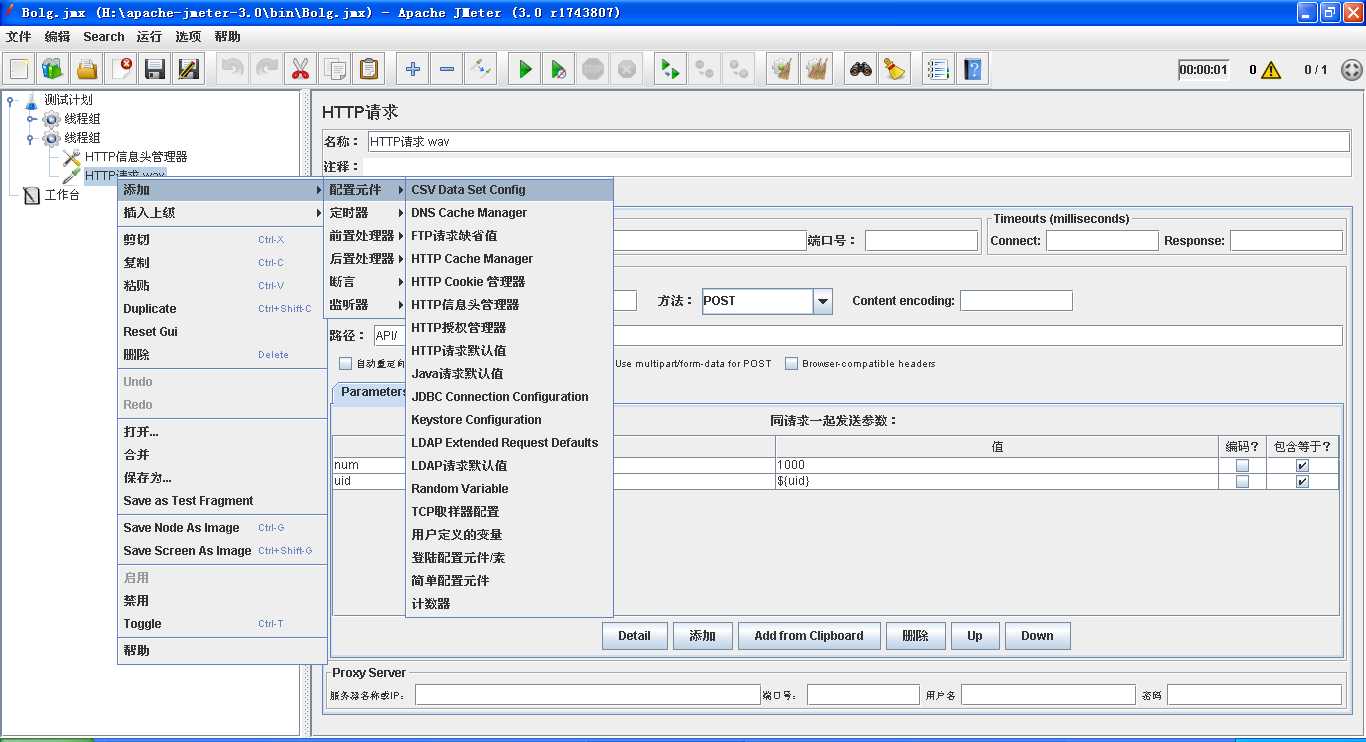The width and height of the screenshot is (1366, 742).
Task: Collapse the 线程组 expander above HTTP信息头管理器
Action: (x=31, y=138)
